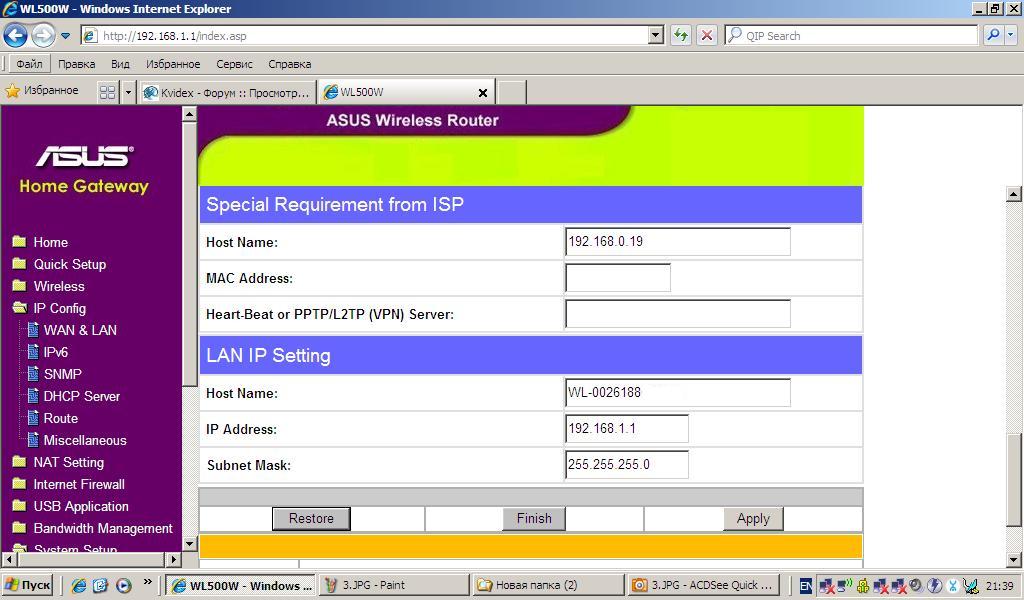
Task: Open the Wireless folder
Action: (48, 286)
